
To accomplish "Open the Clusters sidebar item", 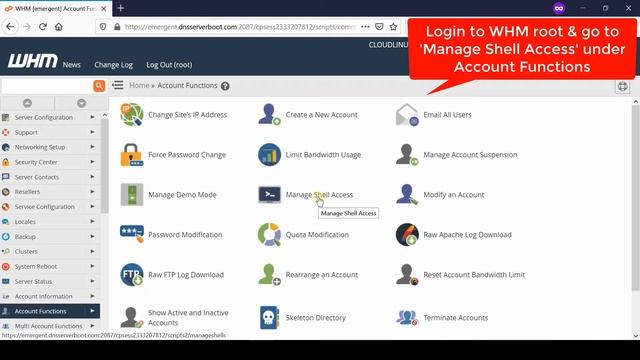I will 50,251.
